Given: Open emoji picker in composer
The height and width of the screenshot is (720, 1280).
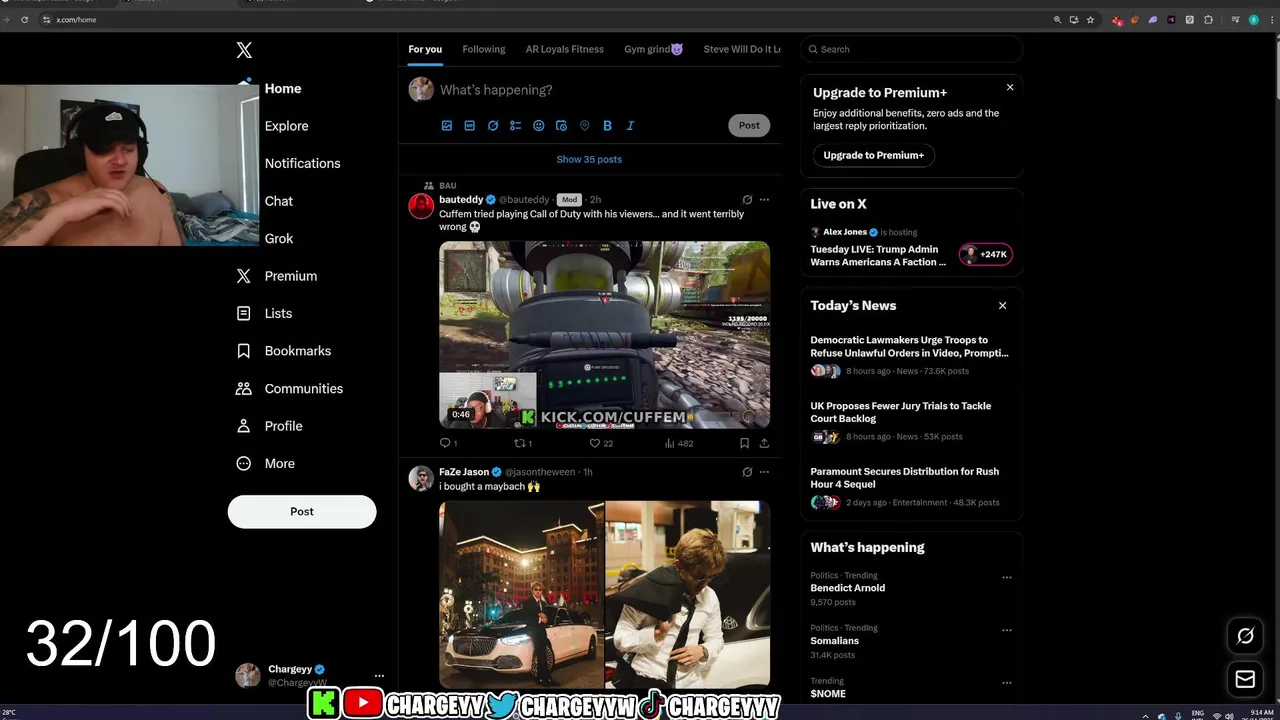Looking at the screenshot, I should pyautogui.click(x=539, y=126).
